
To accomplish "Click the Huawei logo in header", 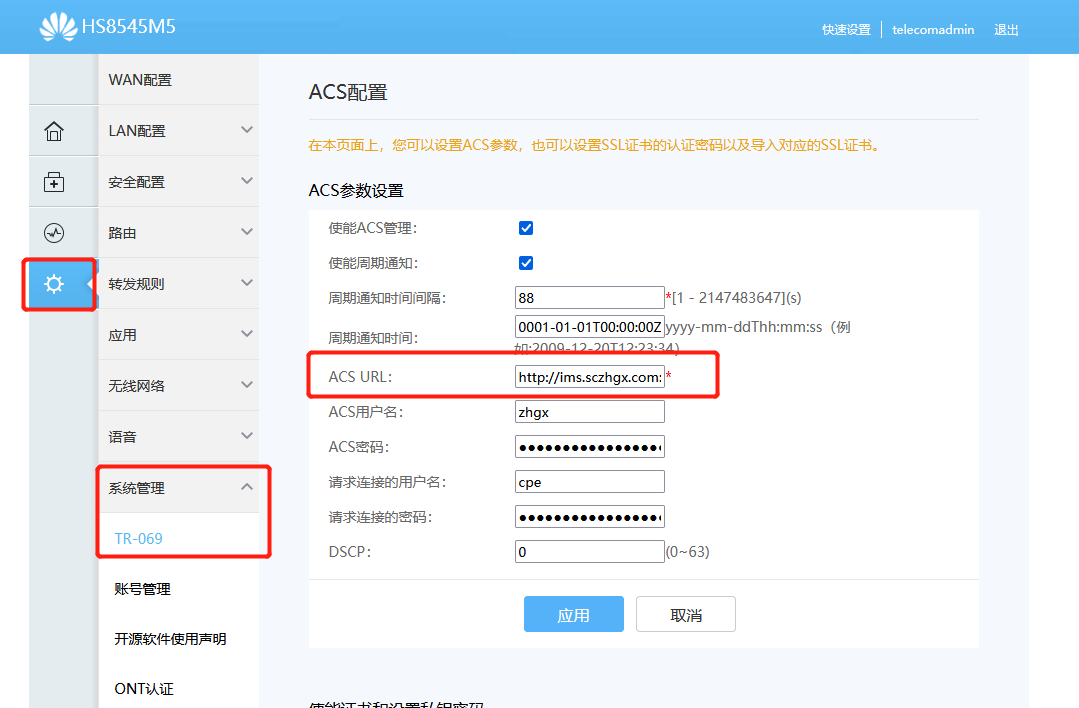I will point(58,27).
